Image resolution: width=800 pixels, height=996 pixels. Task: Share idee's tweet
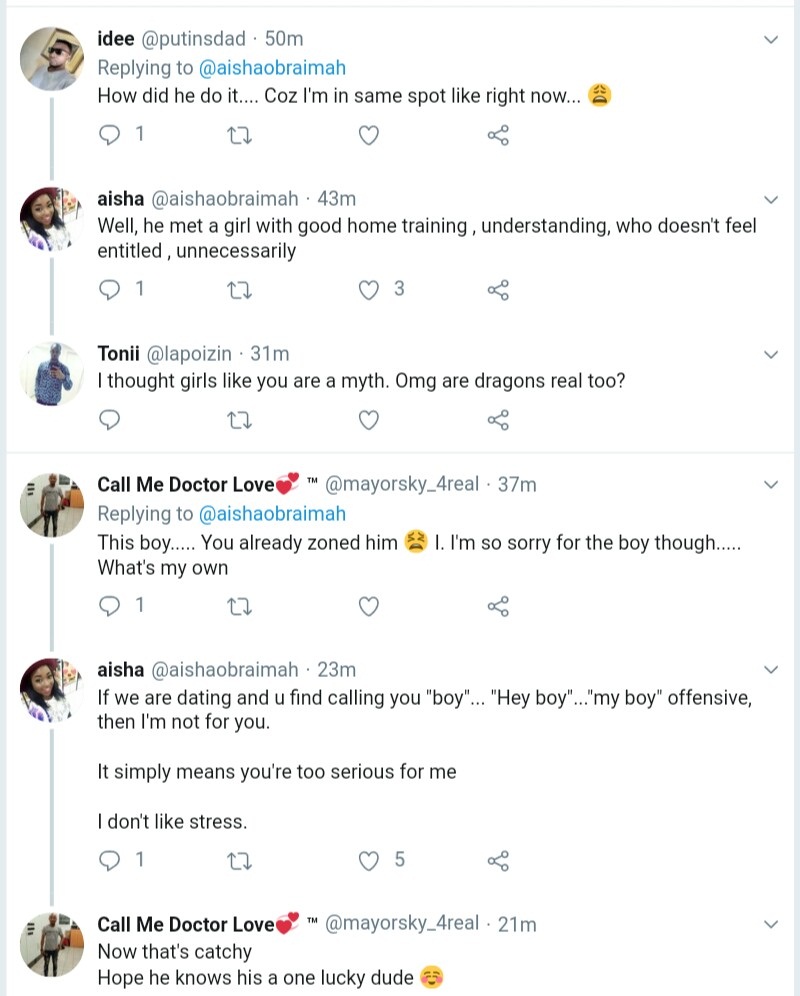(498, 135)
